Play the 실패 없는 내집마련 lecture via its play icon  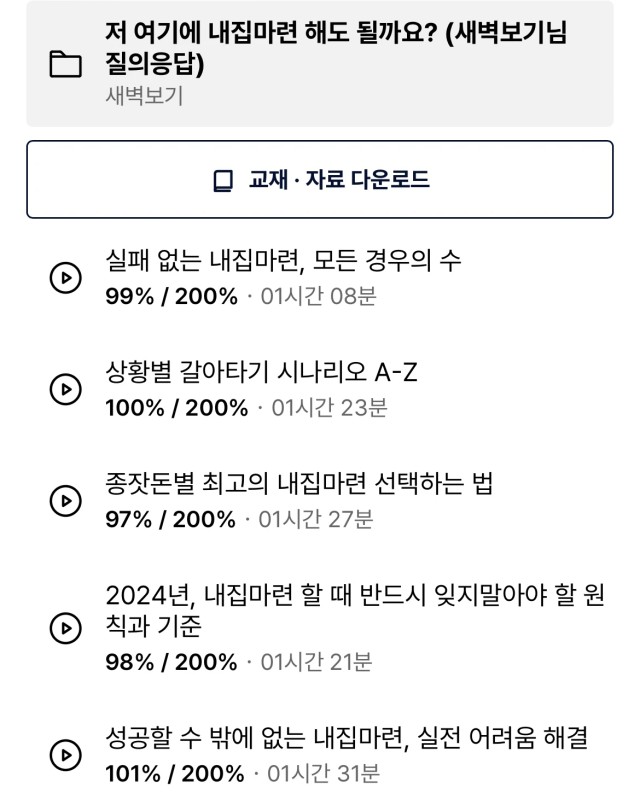coord(65,278)
